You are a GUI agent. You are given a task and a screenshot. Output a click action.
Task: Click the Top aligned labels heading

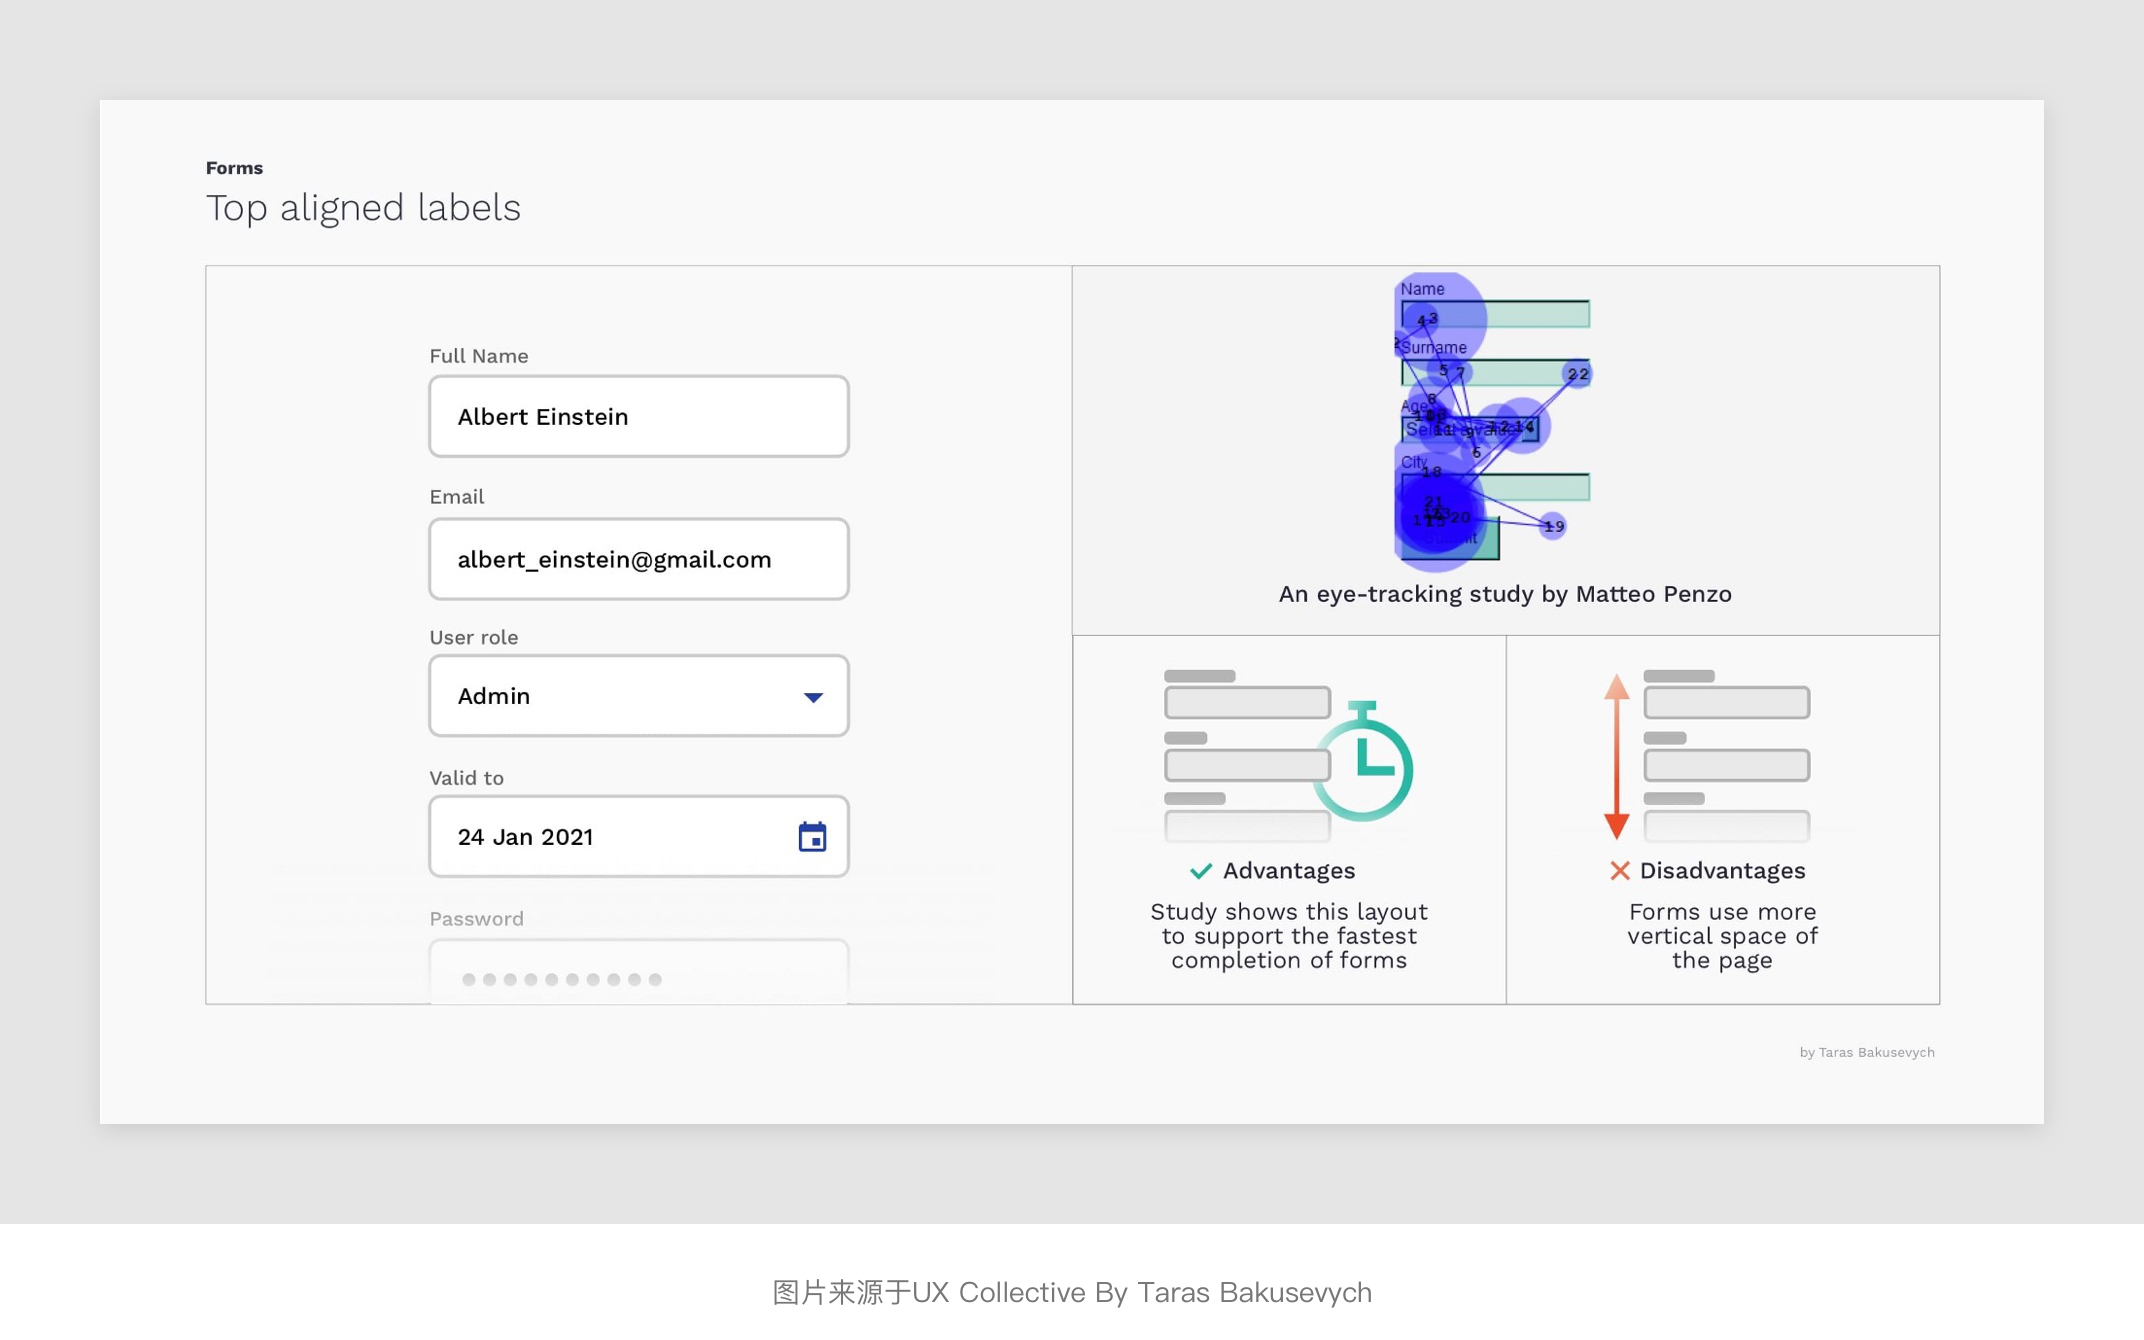[x=363, y=208]
